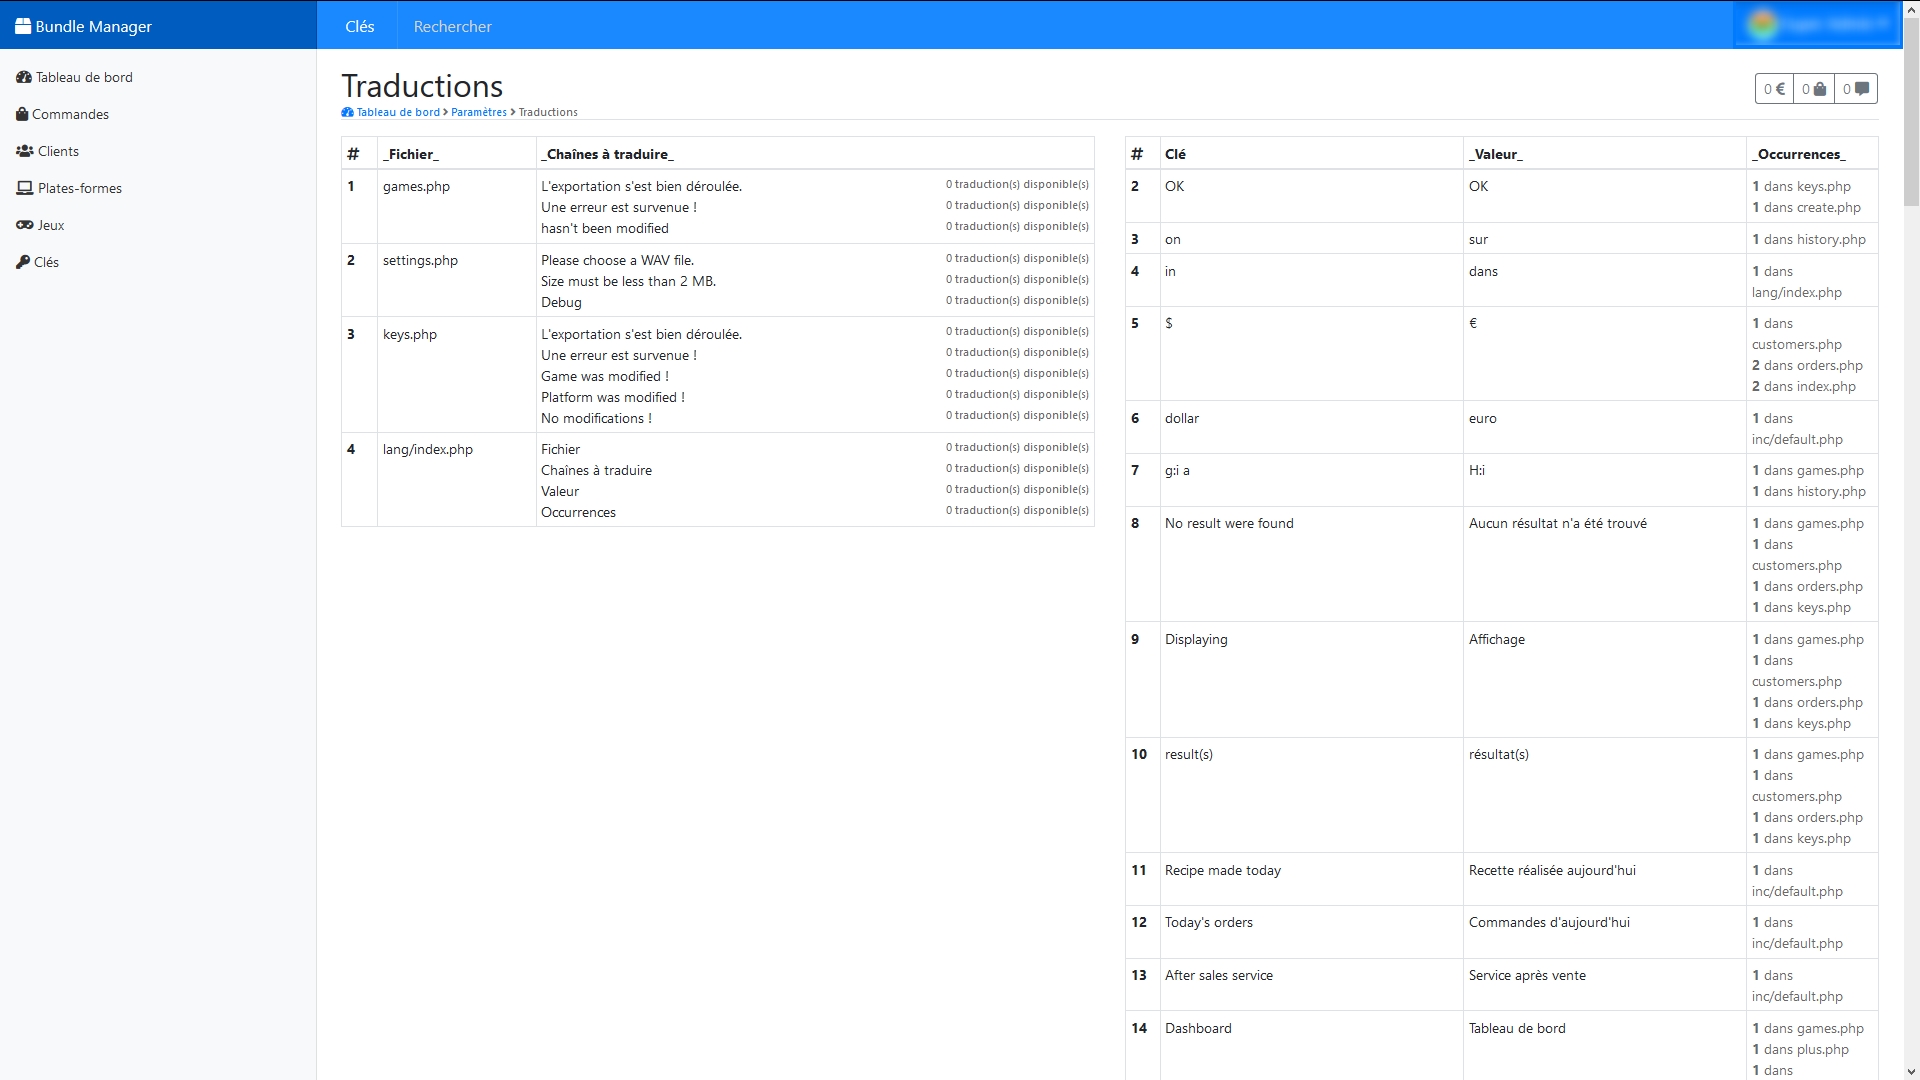Open the blurred user account menu
Viewport: 1920px width, 1080px height.
1817,24
